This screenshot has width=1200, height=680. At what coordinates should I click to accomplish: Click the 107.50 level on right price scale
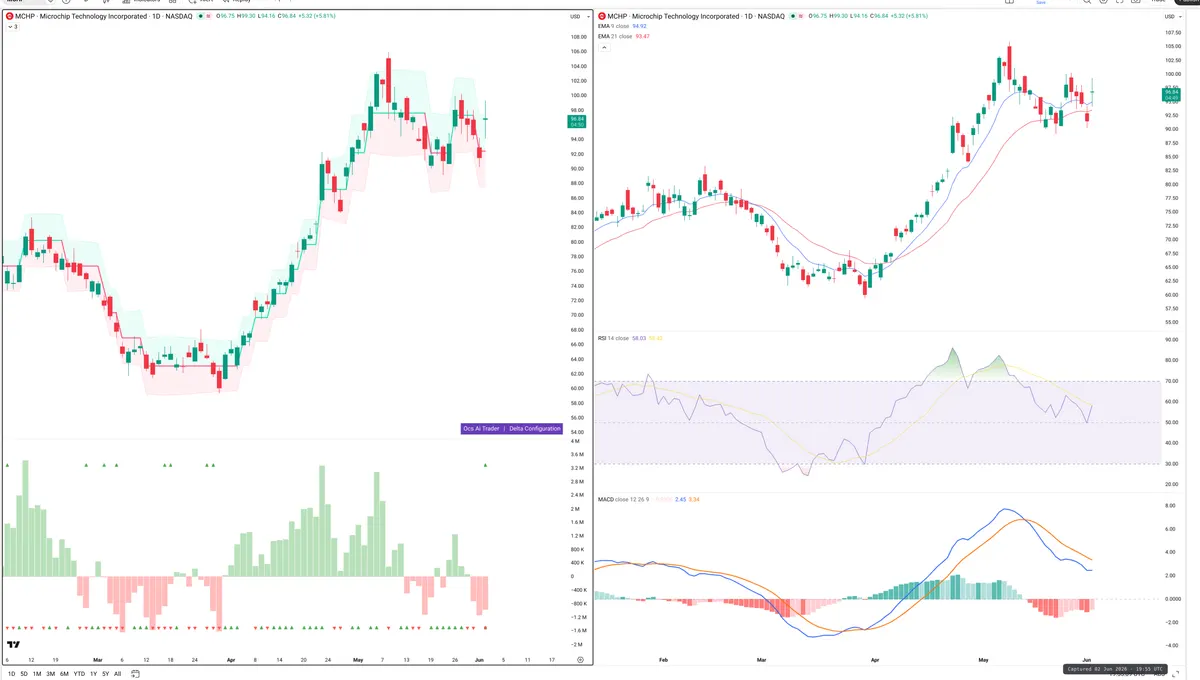click(1172, 32)
